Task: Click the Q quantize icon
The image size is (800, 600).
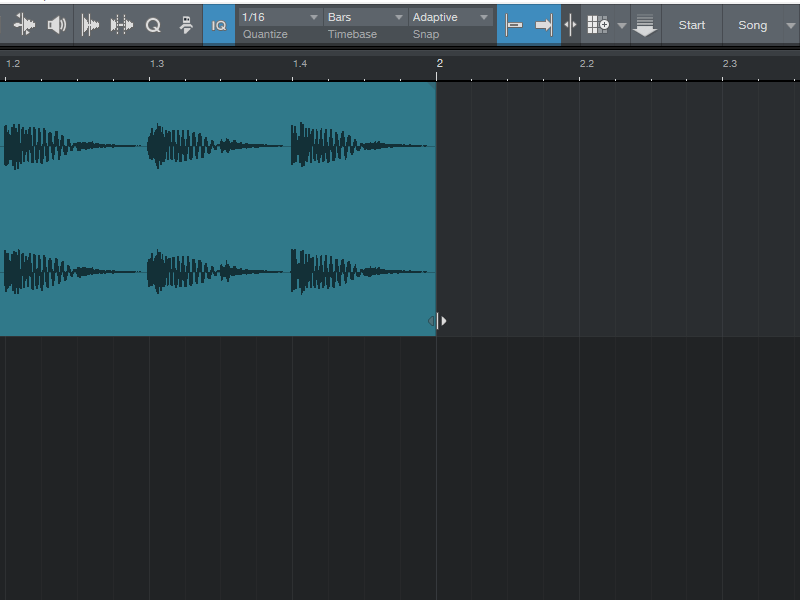Action: pos(153,25)
